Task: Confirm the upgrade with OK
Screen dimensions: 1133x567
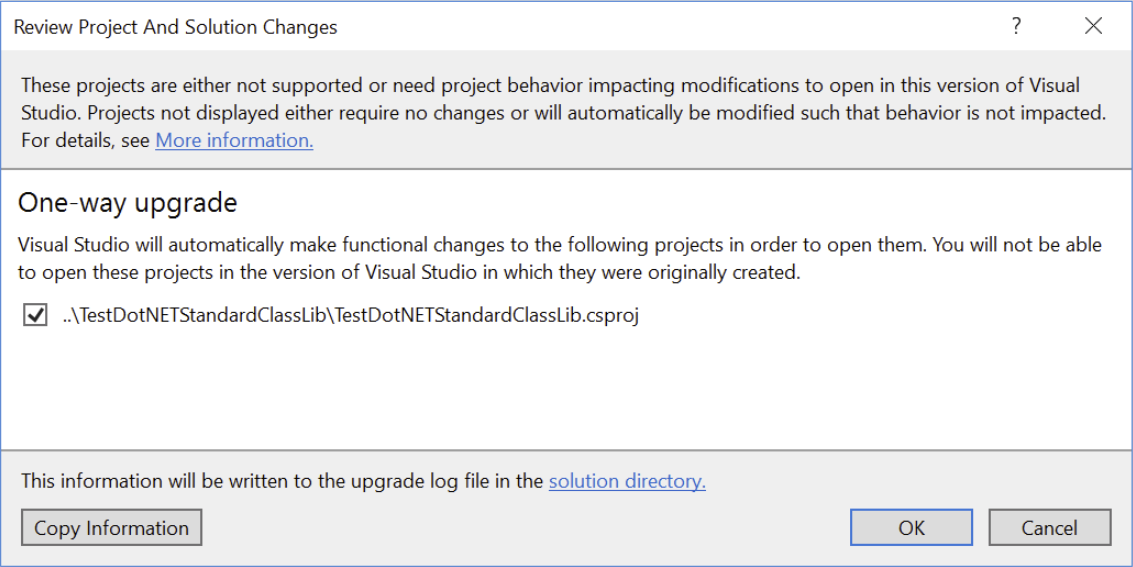Action: [x=911, y=528]
